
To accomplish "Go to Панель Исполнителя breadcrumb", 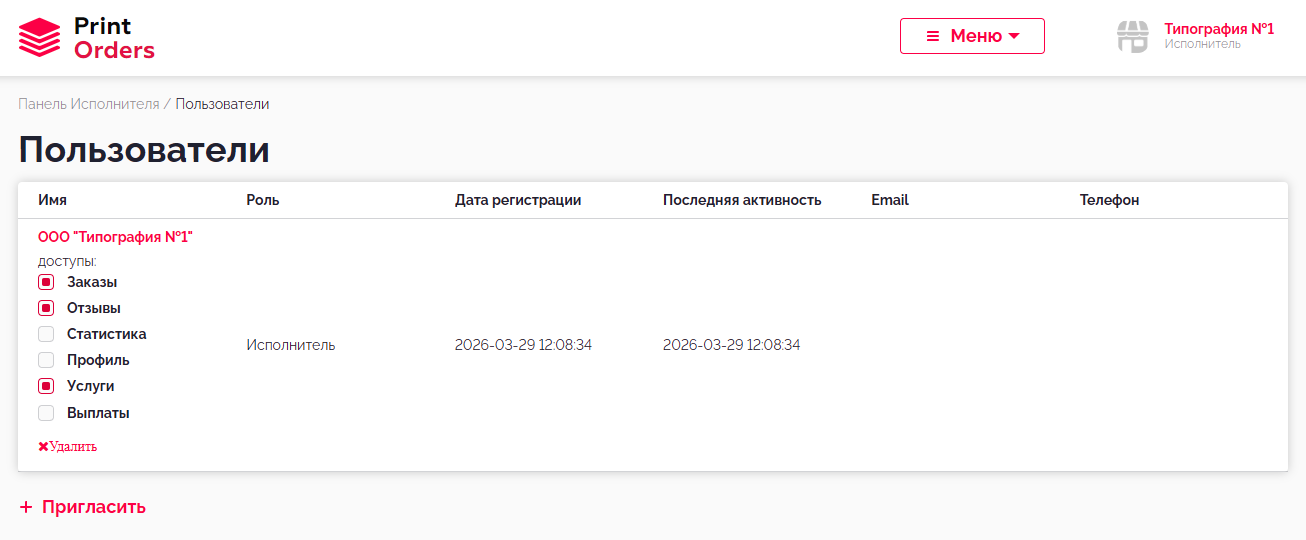I will [88, 104].
